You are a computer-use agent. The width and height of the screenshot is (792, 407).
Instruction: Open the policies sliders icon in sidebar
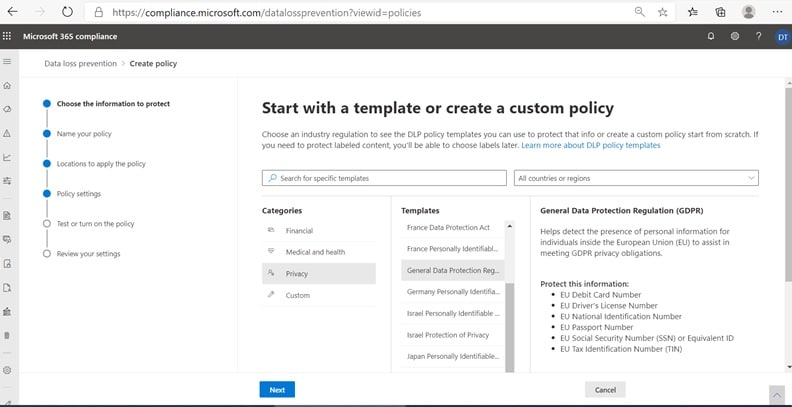[x=7, y=181]
